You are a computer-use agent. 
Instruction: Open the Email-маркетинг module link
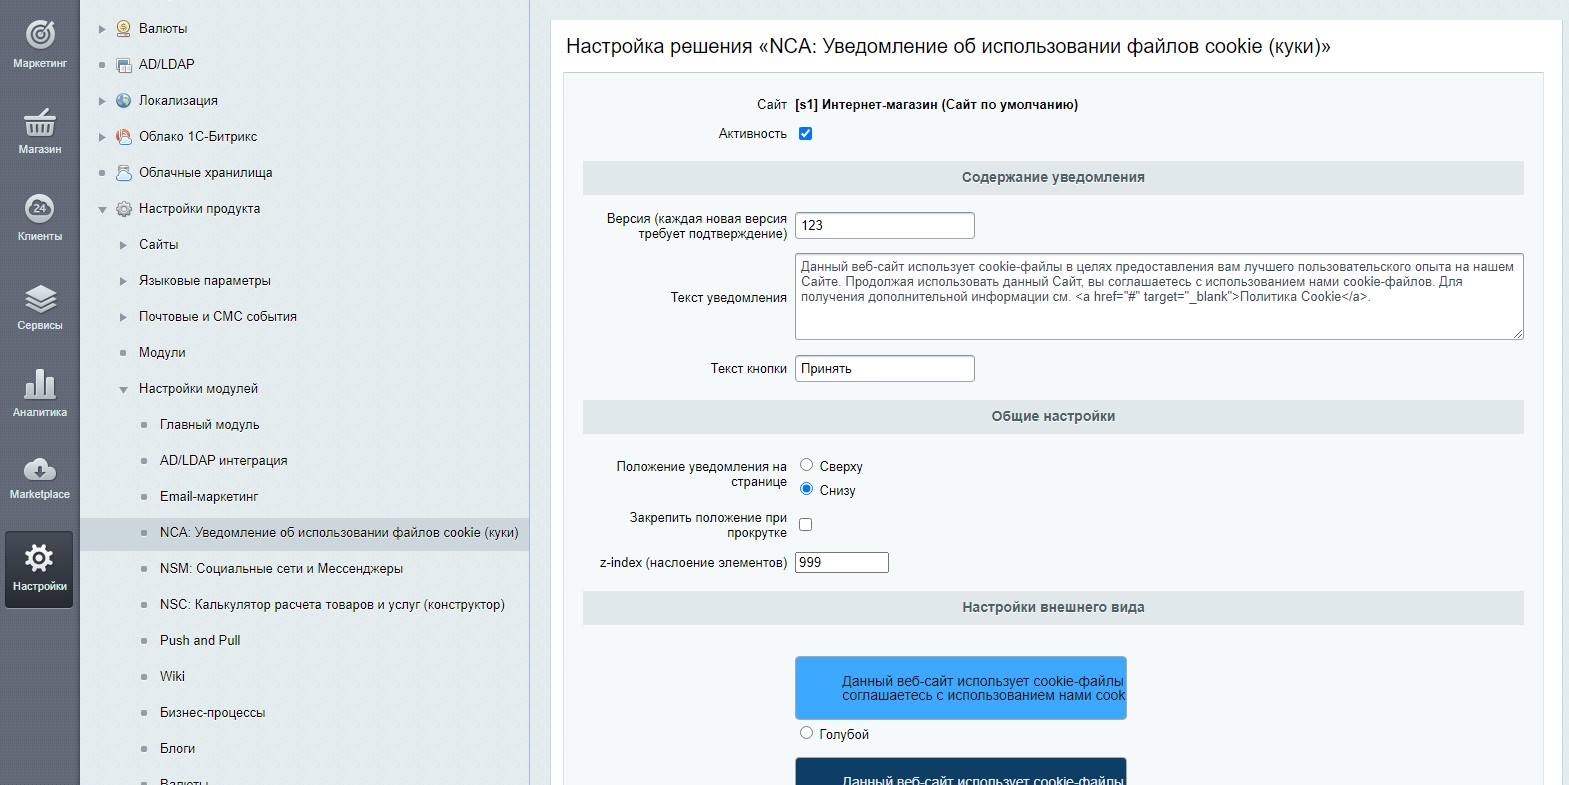tap(209, 496)
